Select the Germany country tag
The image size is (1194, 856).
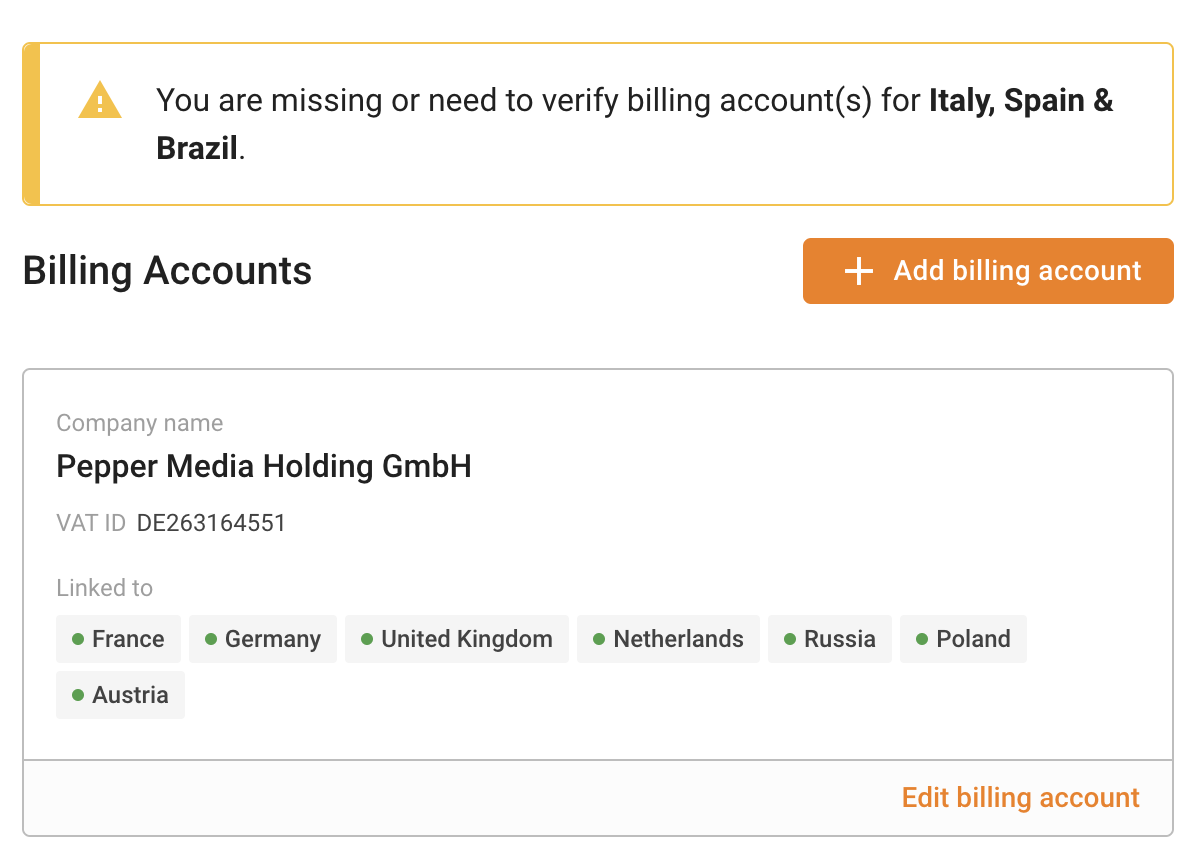pyautogui.click(x=263, y=639)
